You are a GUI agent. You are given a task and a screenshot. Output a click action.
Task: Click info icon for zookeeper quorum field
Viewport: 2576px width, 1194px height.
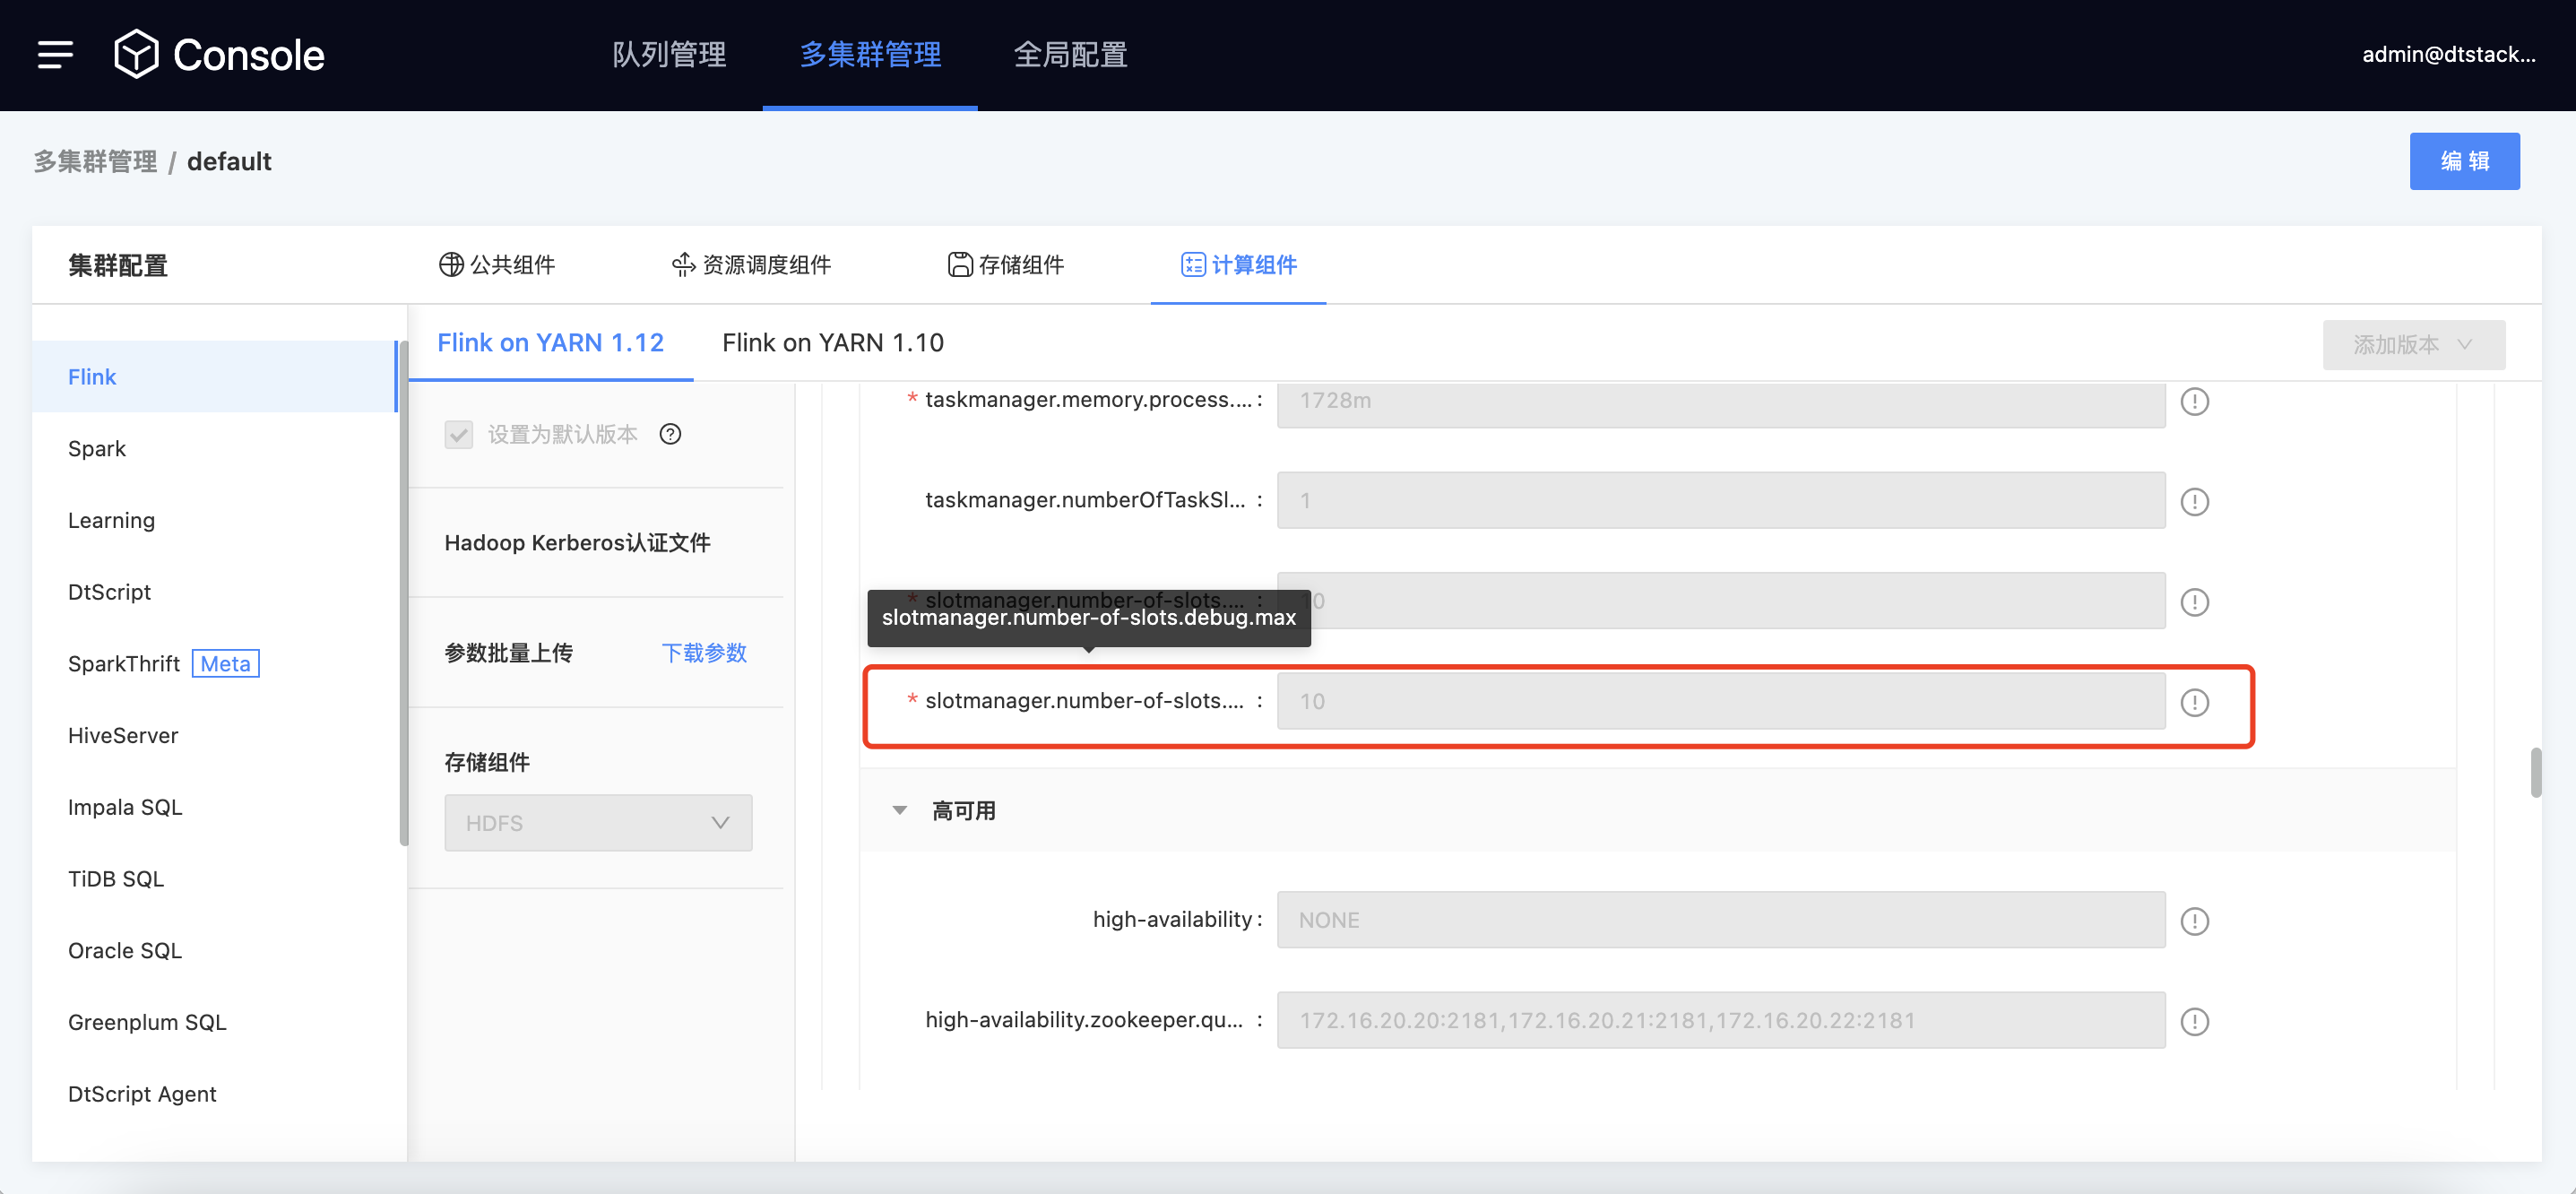pos(2194,1021)
